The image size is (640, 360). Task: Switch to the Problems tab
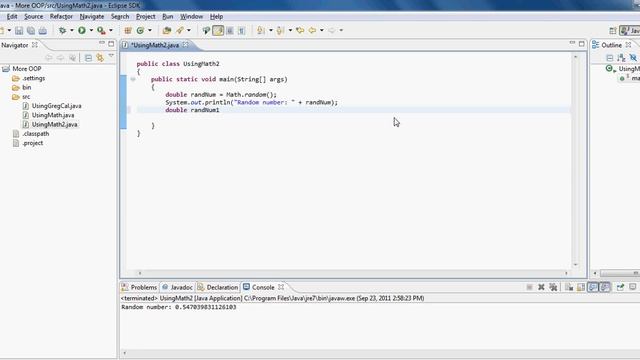[139, 287]
